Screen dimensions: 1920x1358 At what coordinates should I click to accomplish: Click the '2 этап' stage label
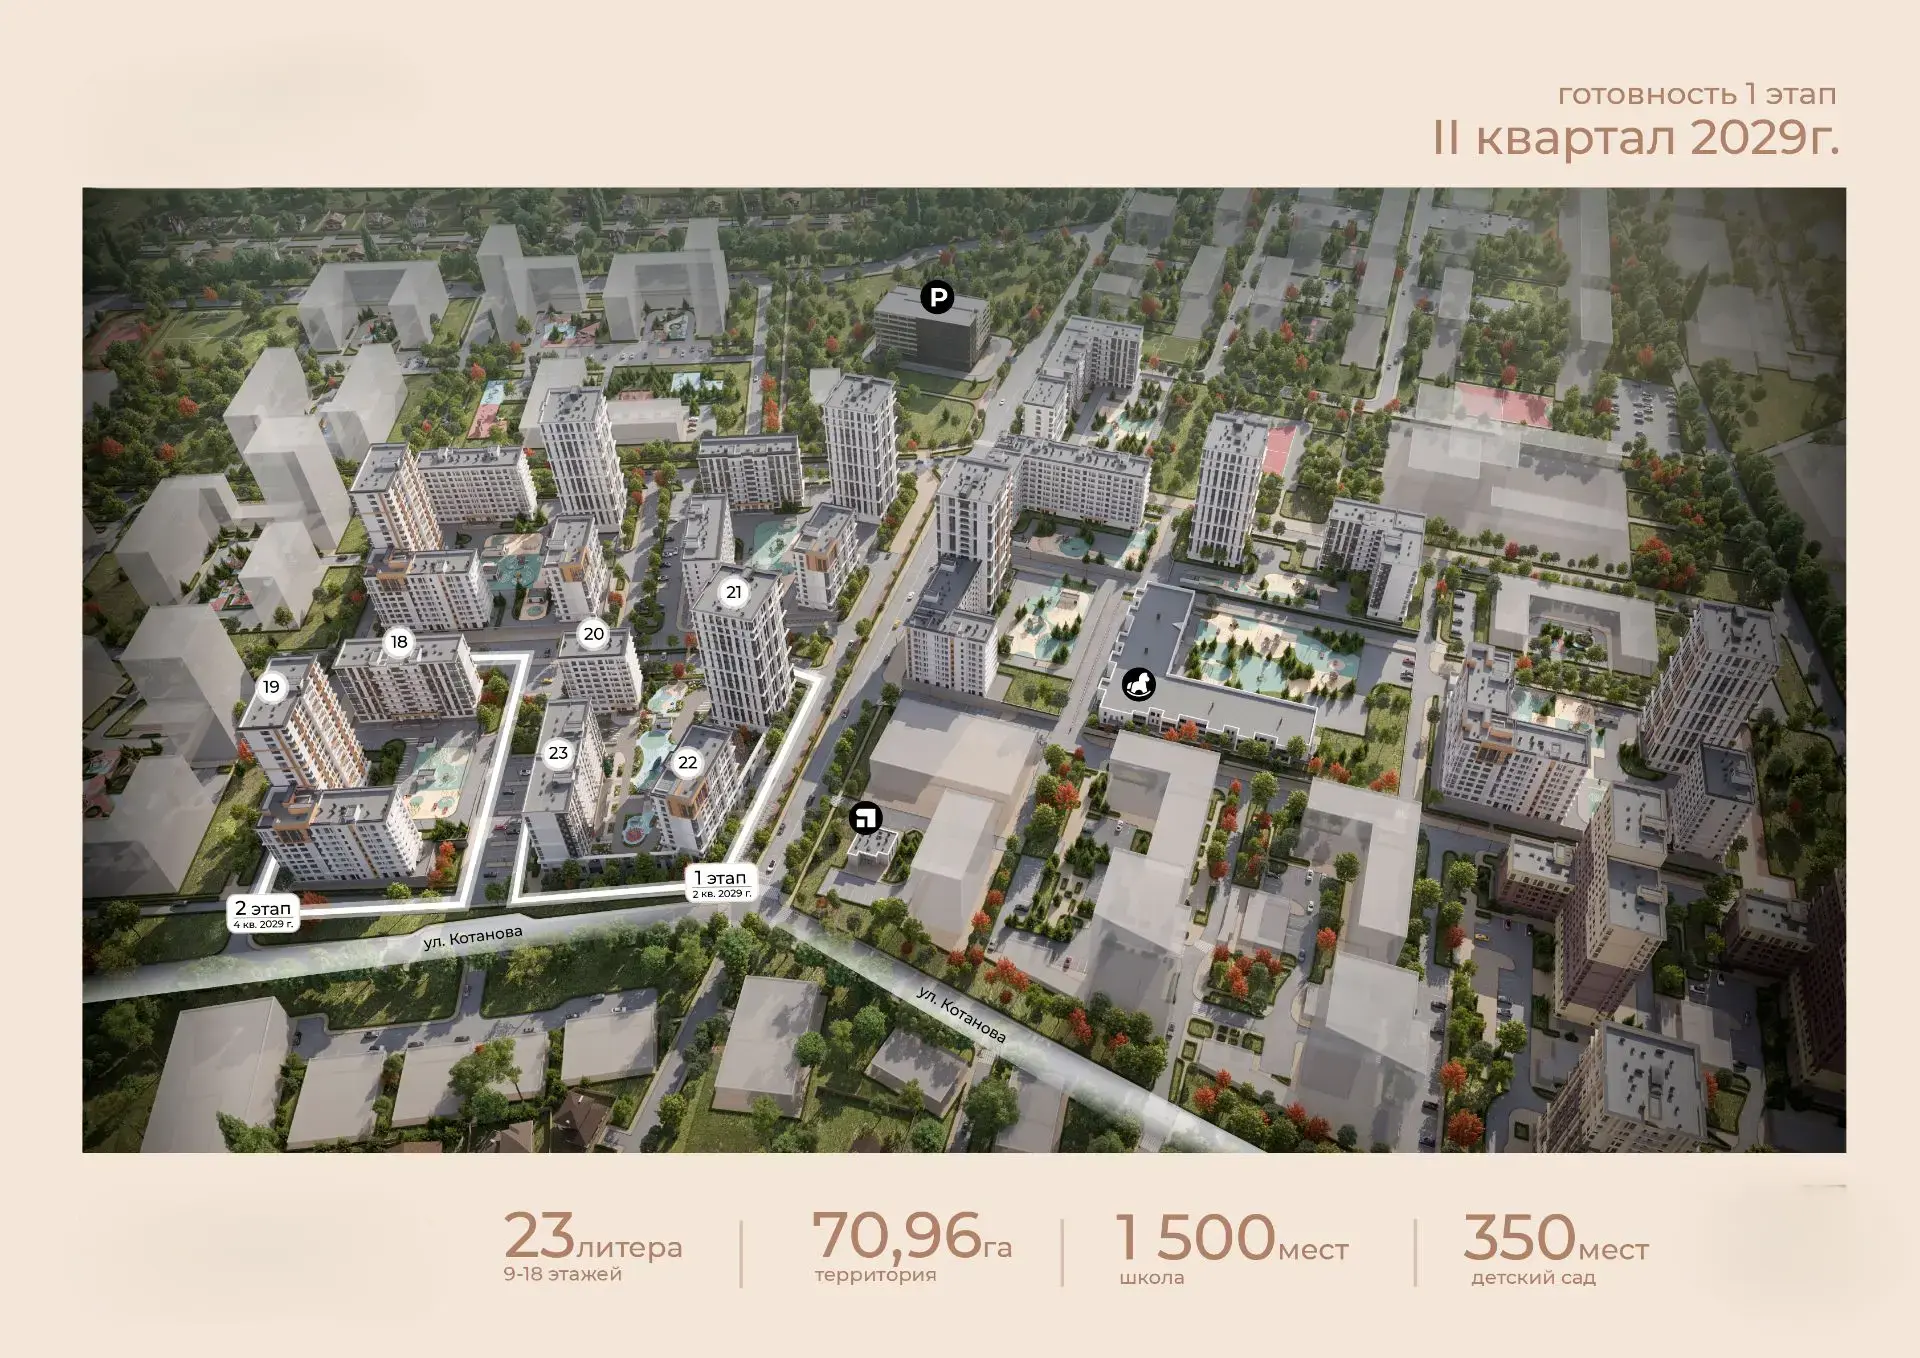tap(263, 914)
